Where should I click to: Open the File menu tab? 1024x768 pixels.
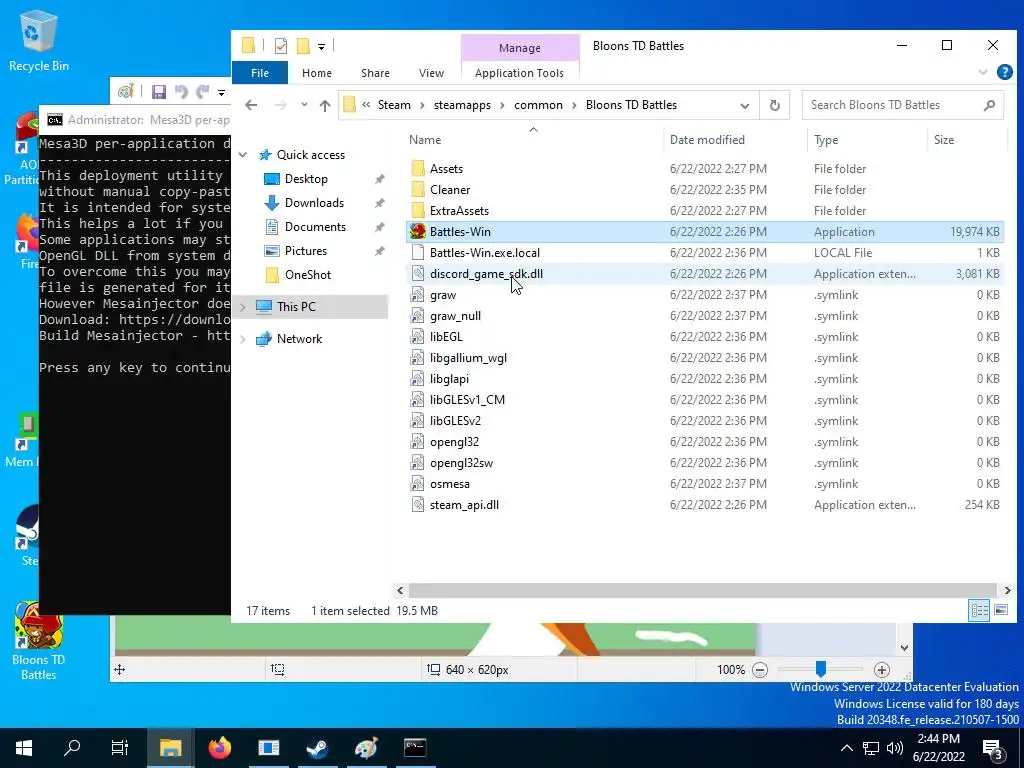pos(260,73)
